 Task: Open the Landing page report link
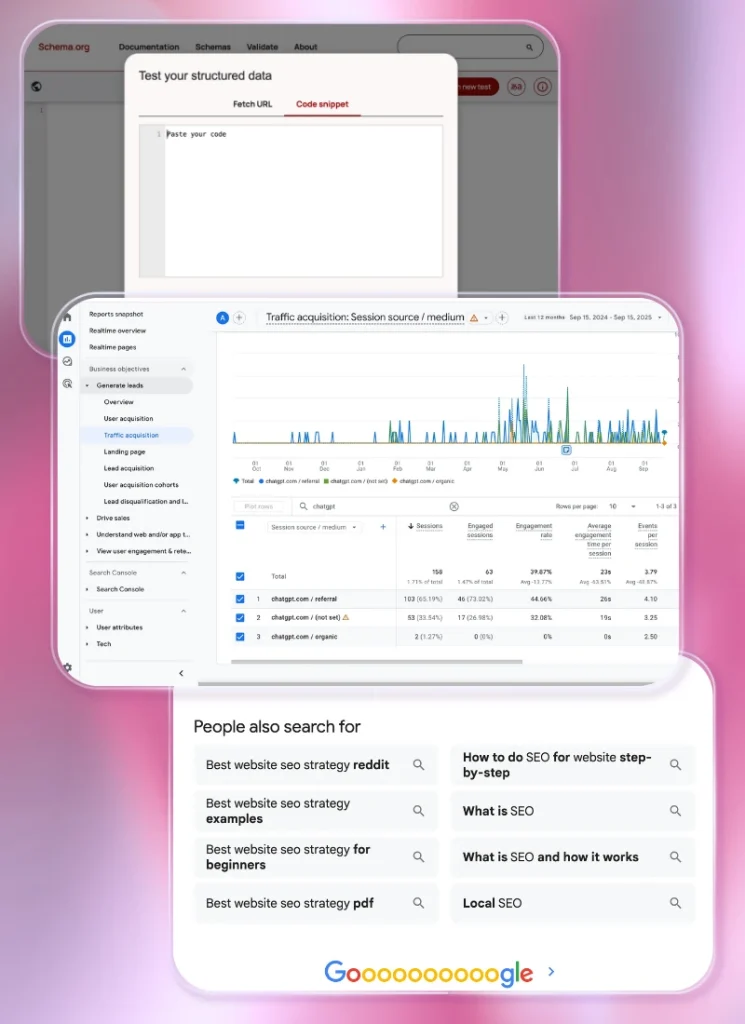click(x=124, y=452)
